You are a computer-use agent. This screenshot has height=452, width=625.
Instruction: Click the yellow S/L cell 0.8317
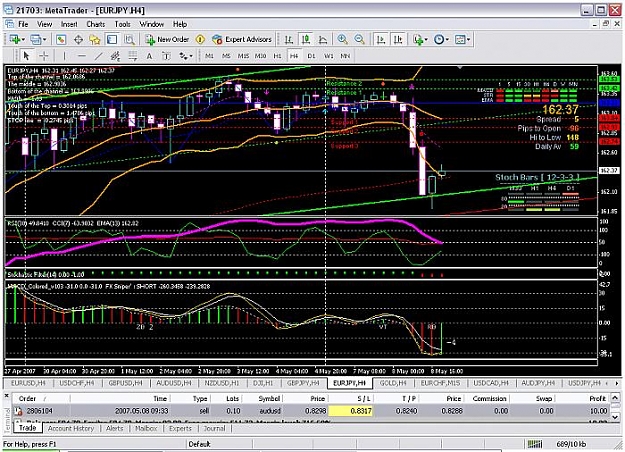point(350,411)
